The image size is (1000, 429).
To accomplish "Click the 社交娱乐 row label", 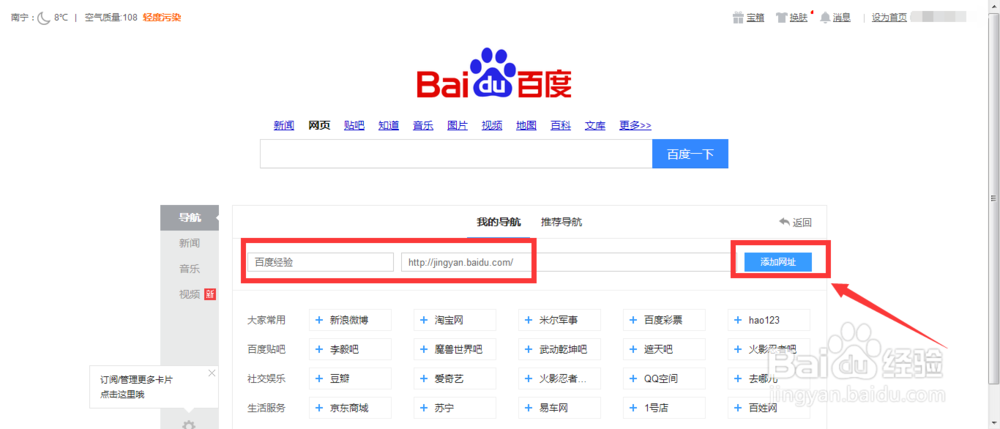I will click(266, 379).
